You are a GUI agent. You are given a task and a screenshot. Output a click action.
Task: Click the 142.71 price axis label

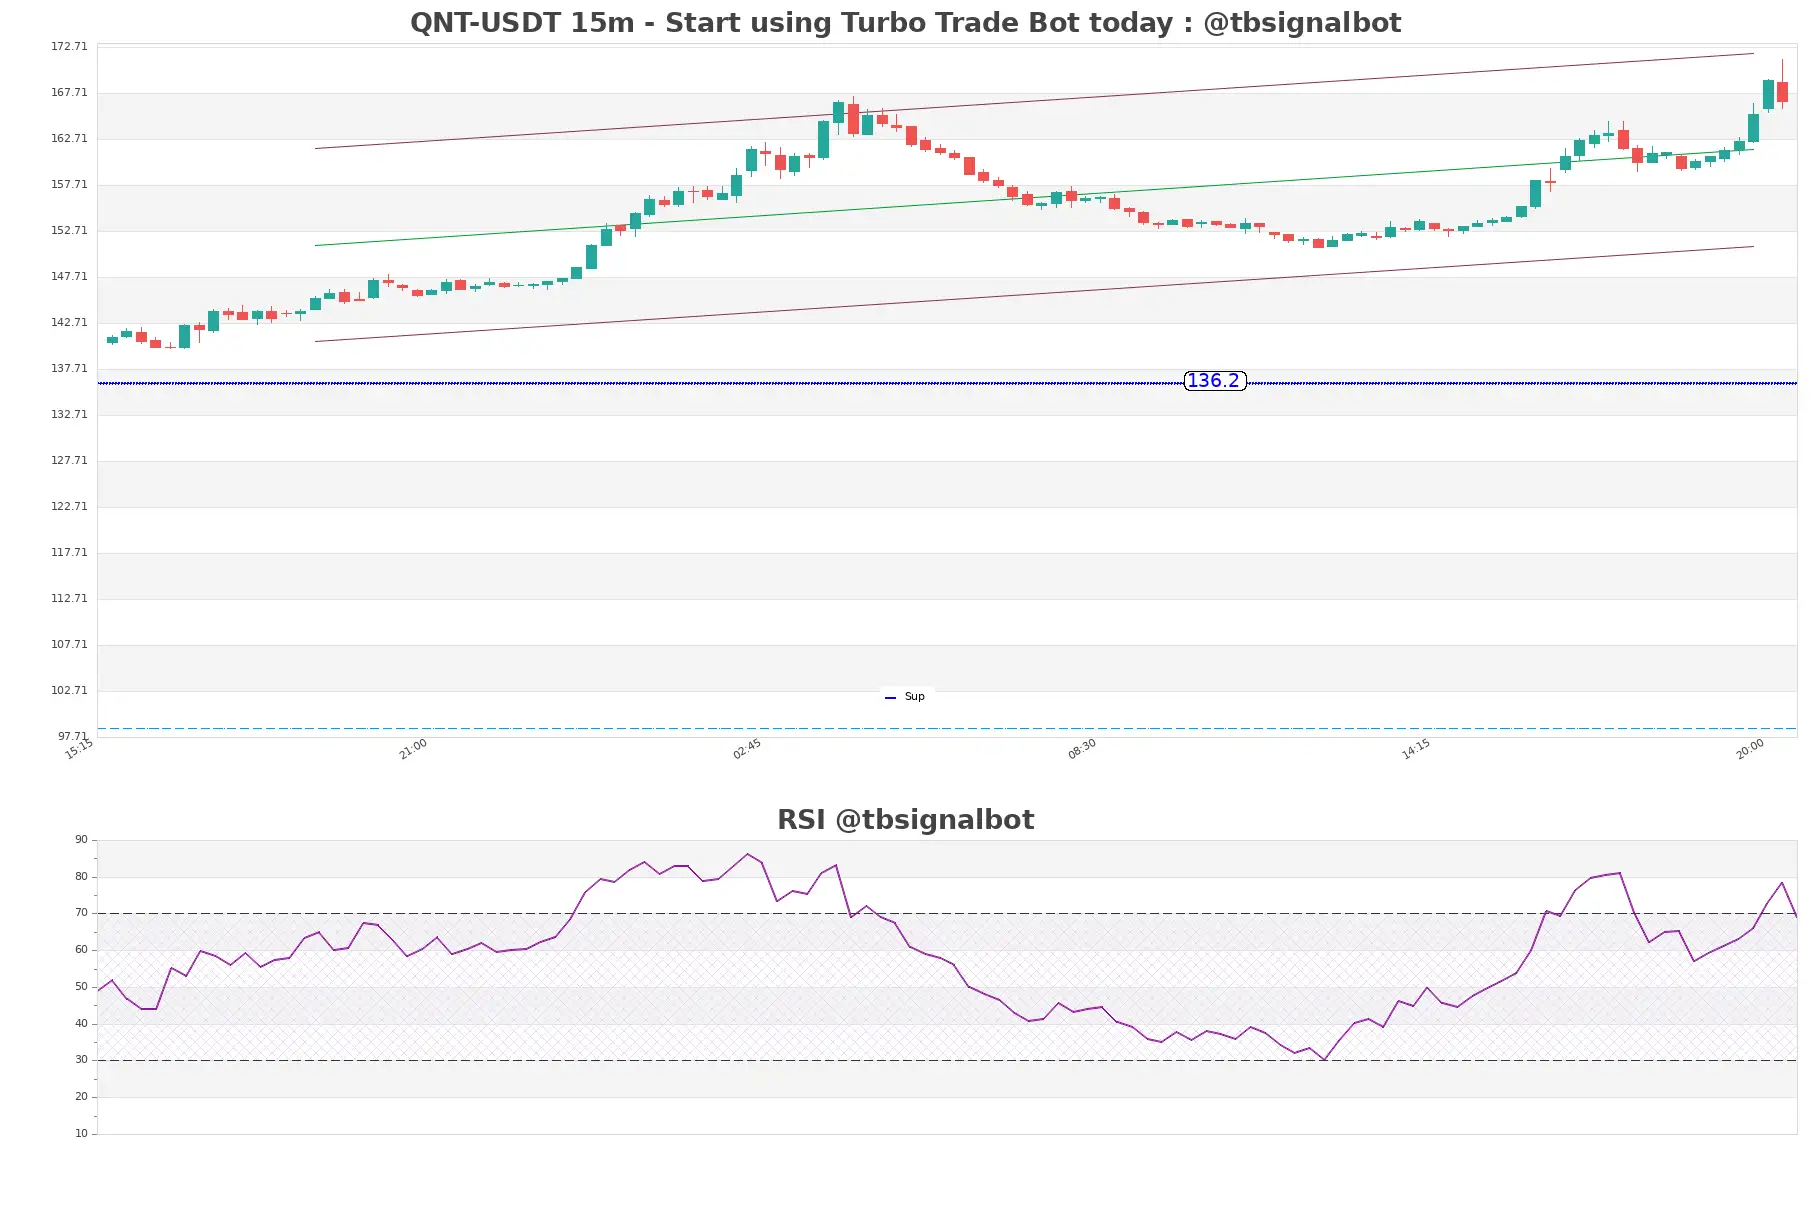69,322
